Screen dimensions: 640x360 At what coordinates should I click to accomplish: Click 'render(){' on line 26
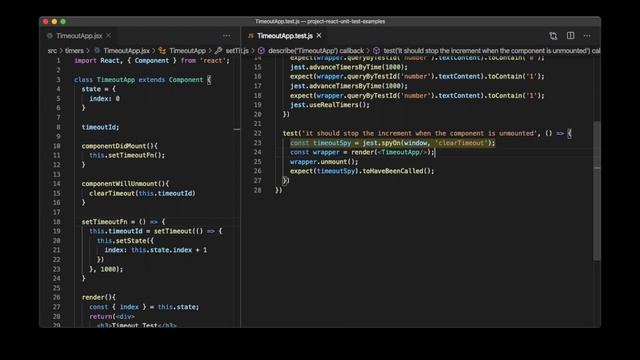tap(99, 297)
